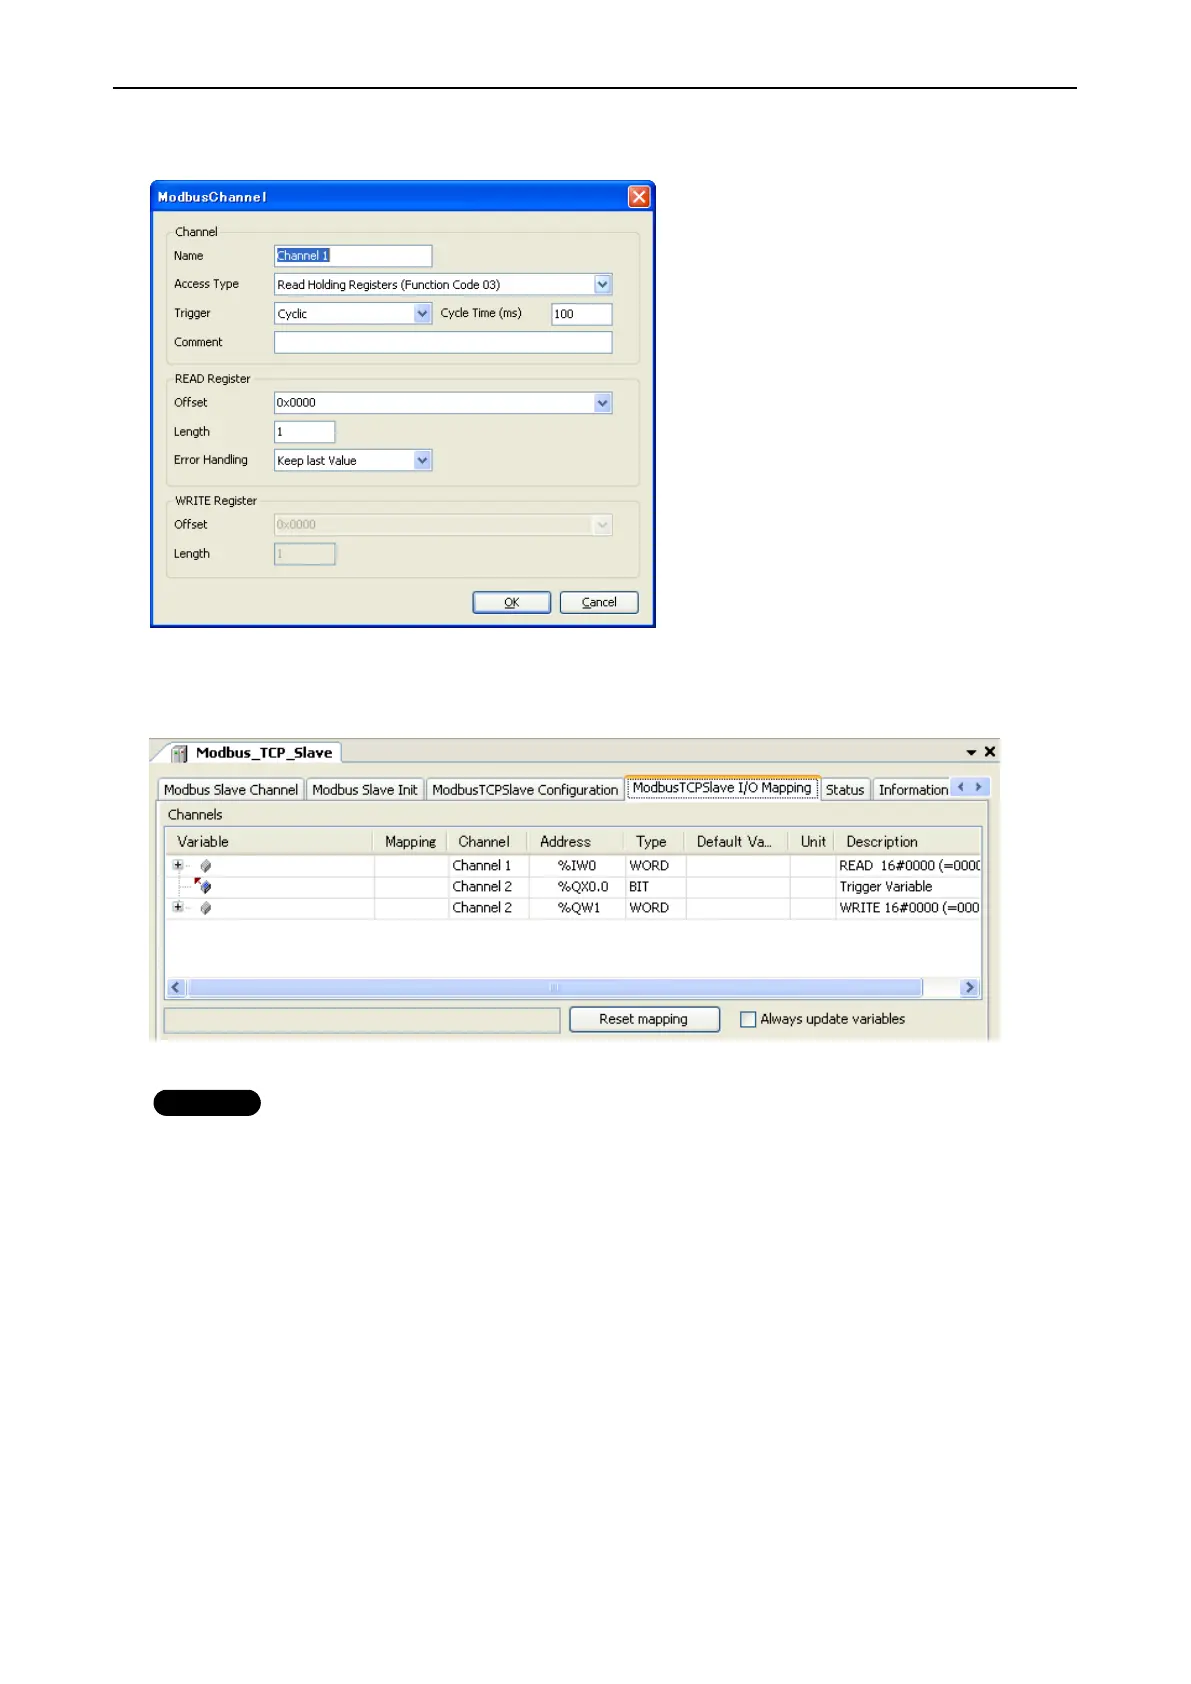Edit the Cycle Time (ms) field
1191x1684 pixels.
[582, 314]
